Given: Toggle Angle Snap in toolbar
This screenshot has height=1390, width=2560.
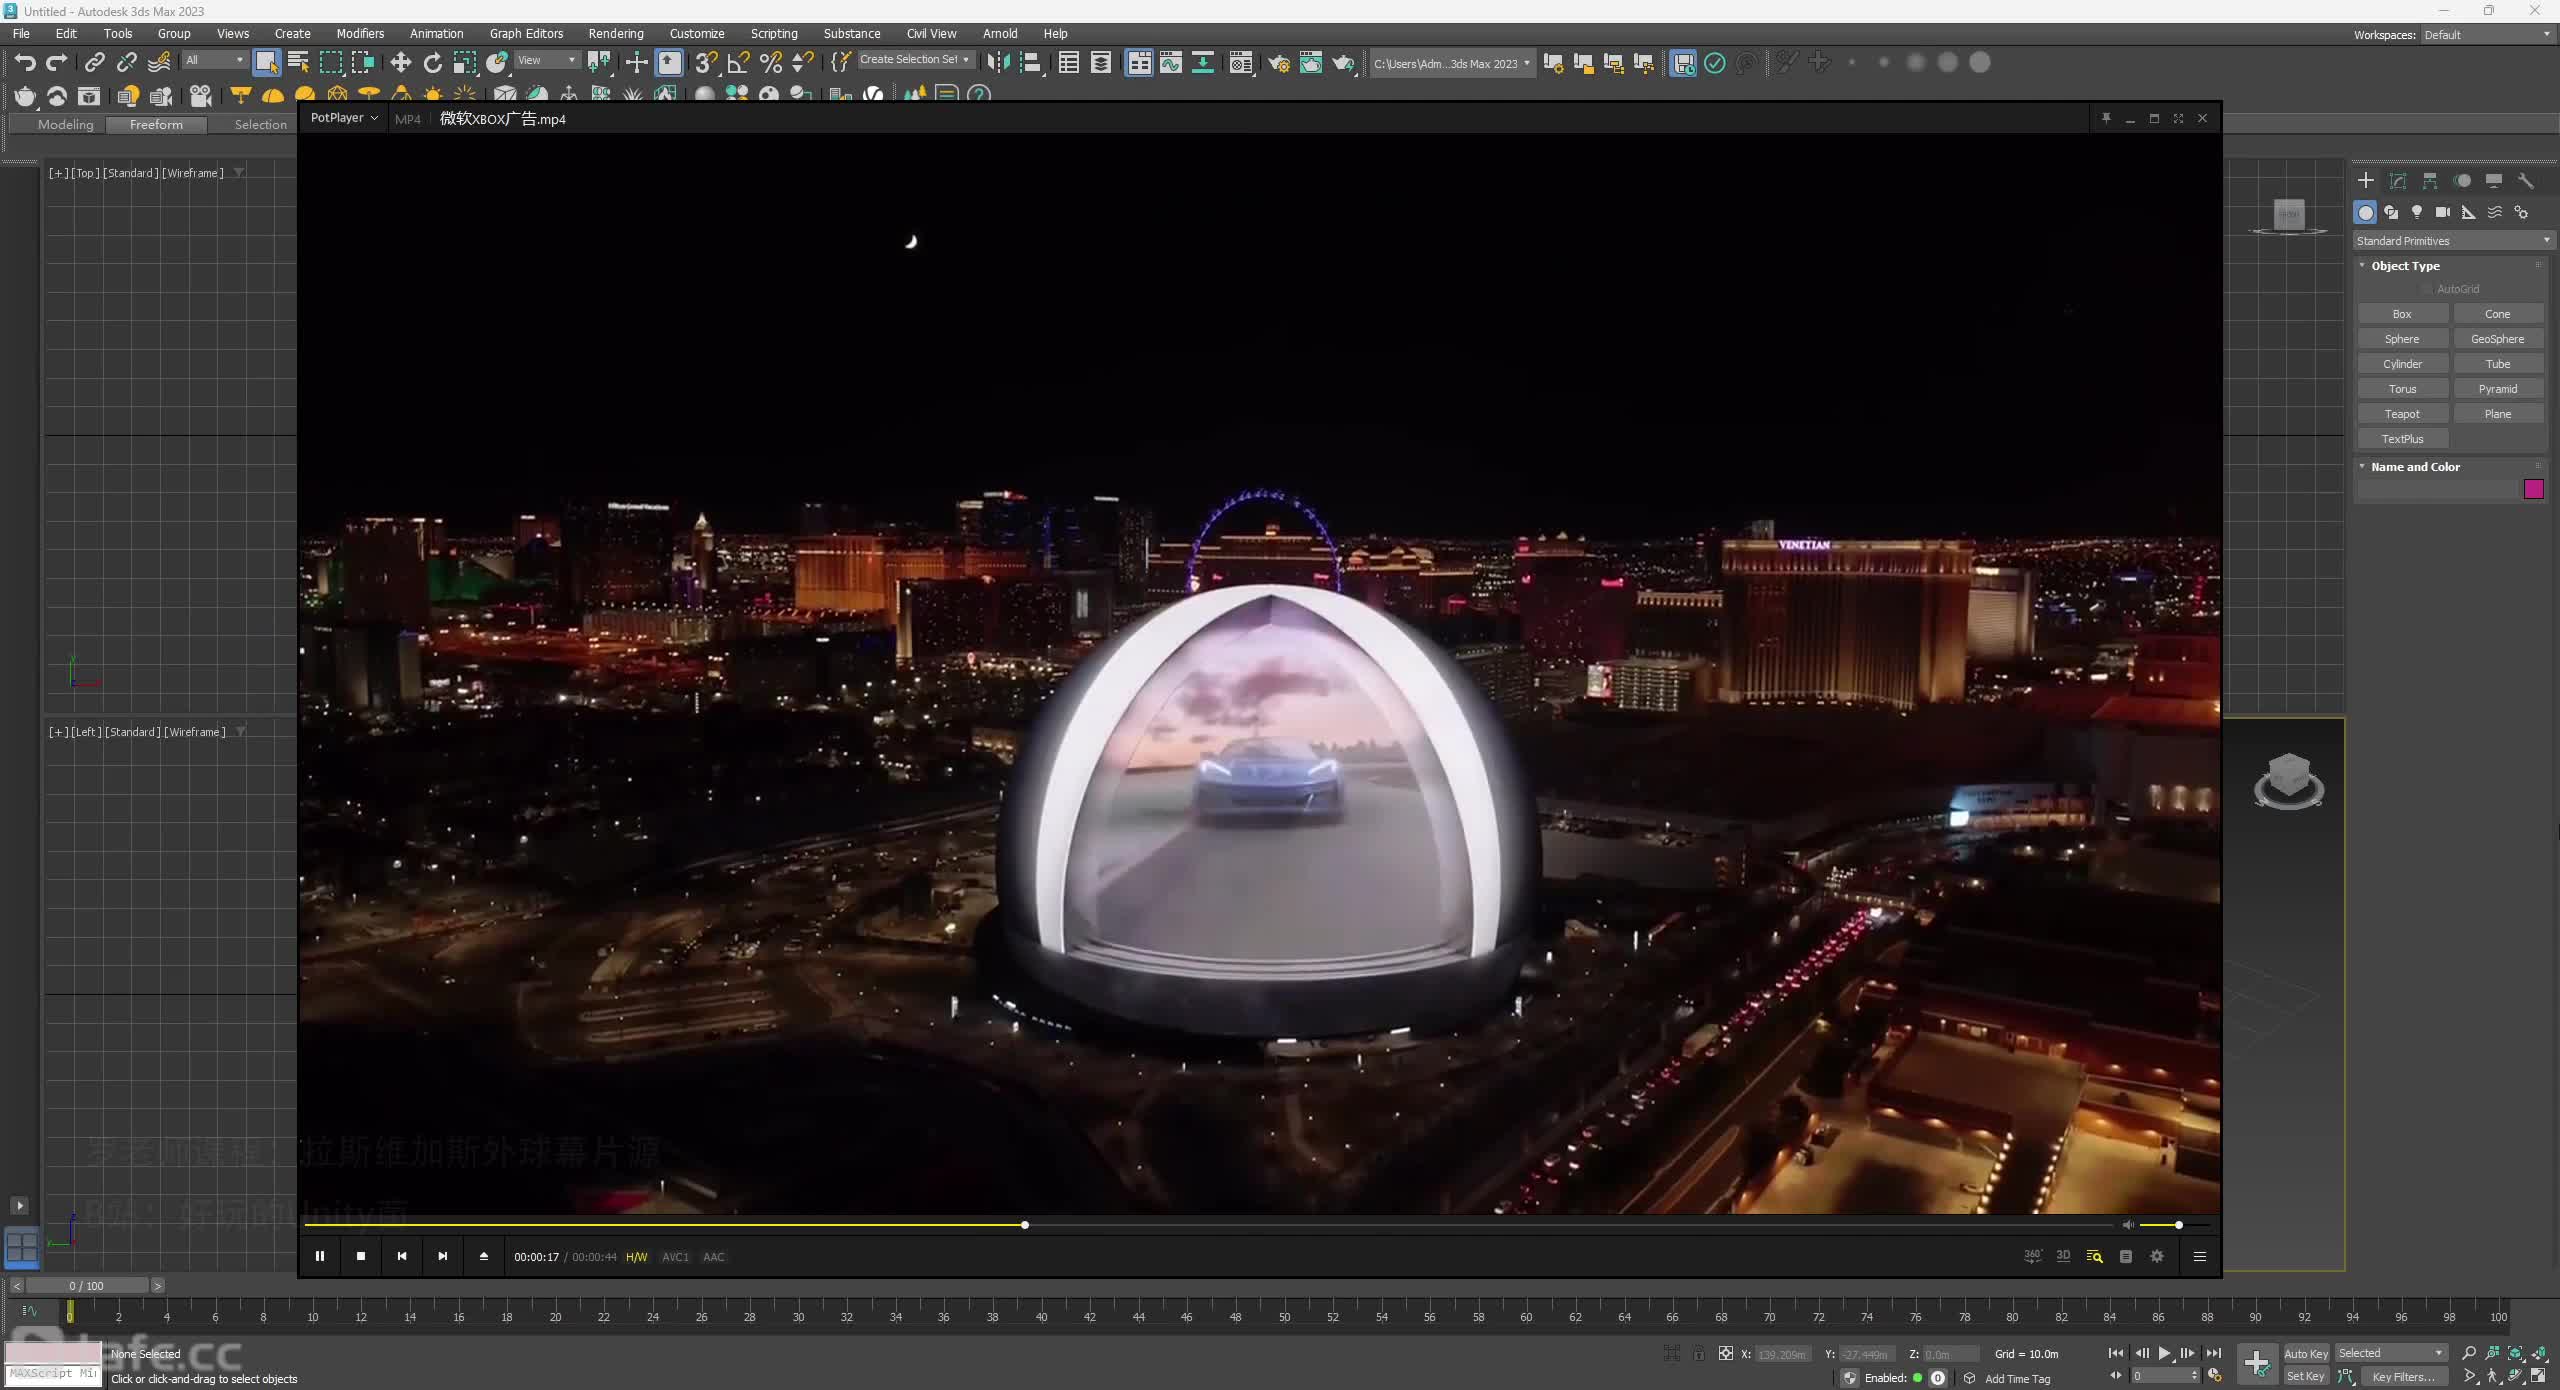Looking at the screenshot, I should coord(738,62).
